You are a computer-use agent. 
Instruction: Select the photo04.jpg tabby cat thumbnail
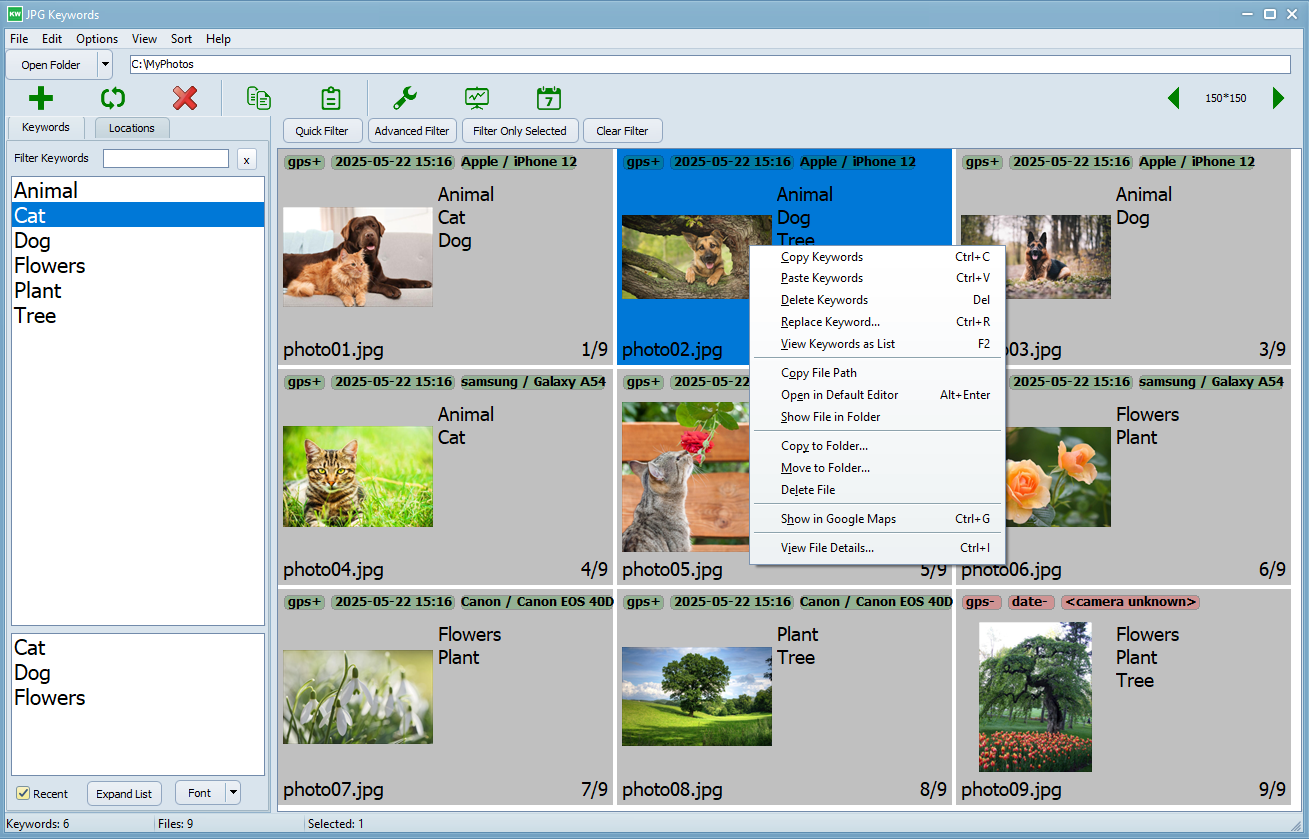pyautogui.click(x=358, y=477)
